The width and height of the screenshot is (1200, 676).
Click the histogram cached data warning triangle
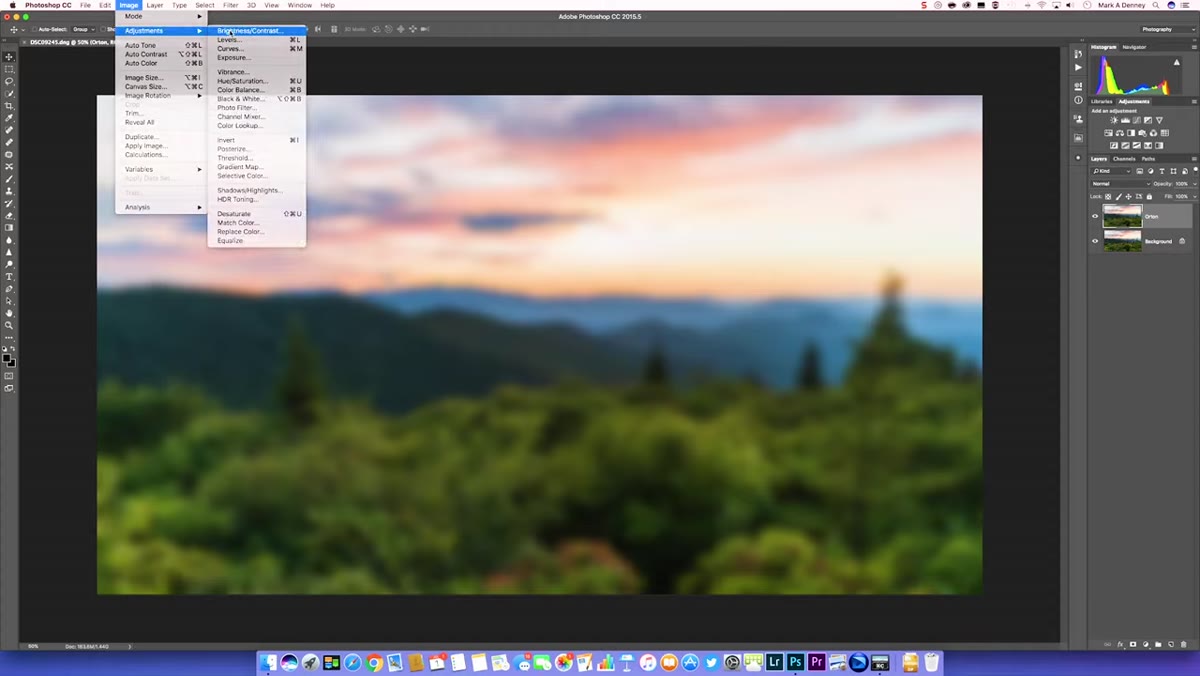click(1176, 62)
